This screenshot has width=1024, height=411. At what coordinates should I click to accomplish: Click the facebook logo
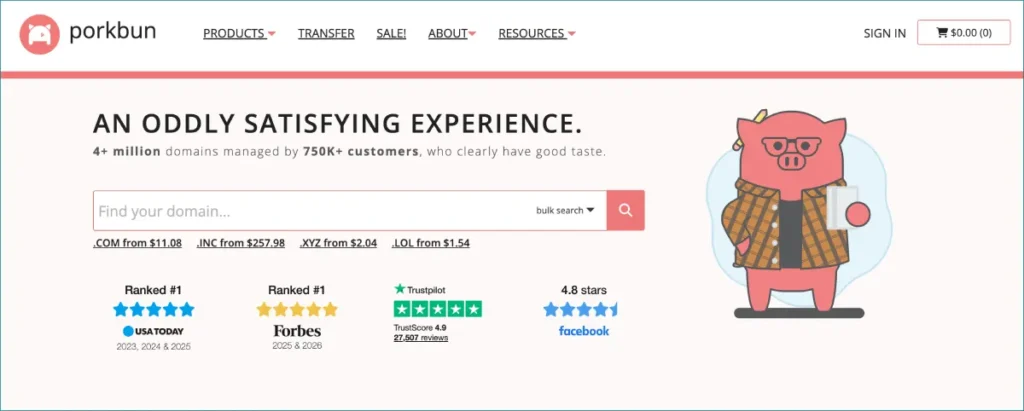584,331
